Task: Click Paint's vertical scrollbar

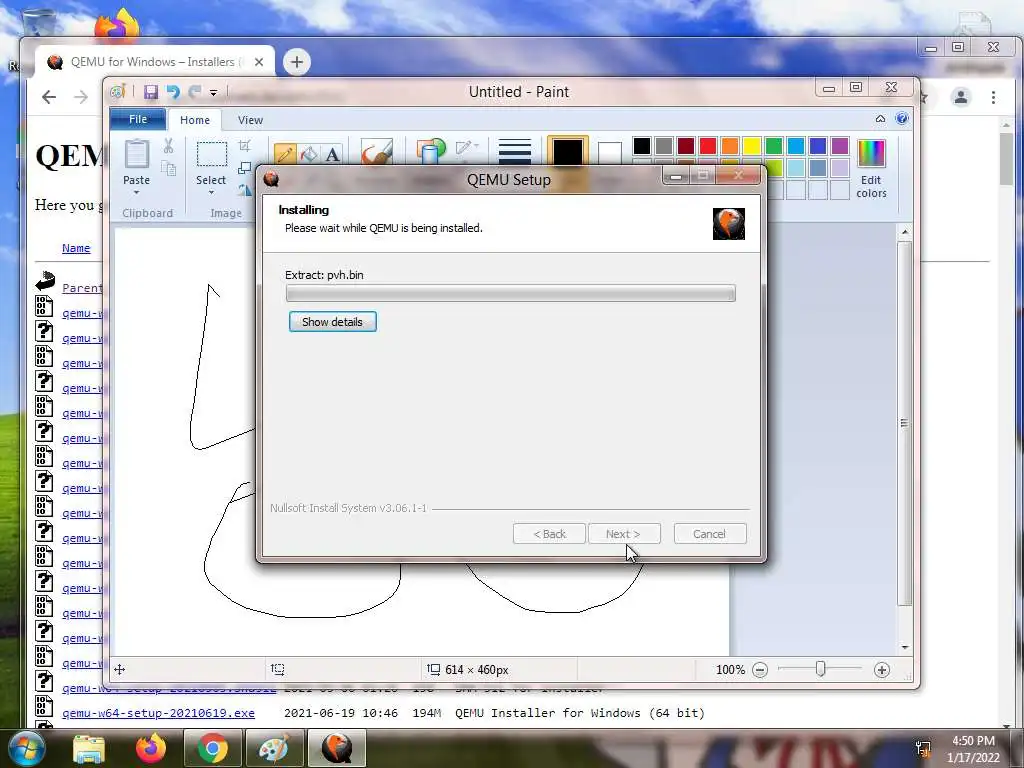Action: coord(904,423)
